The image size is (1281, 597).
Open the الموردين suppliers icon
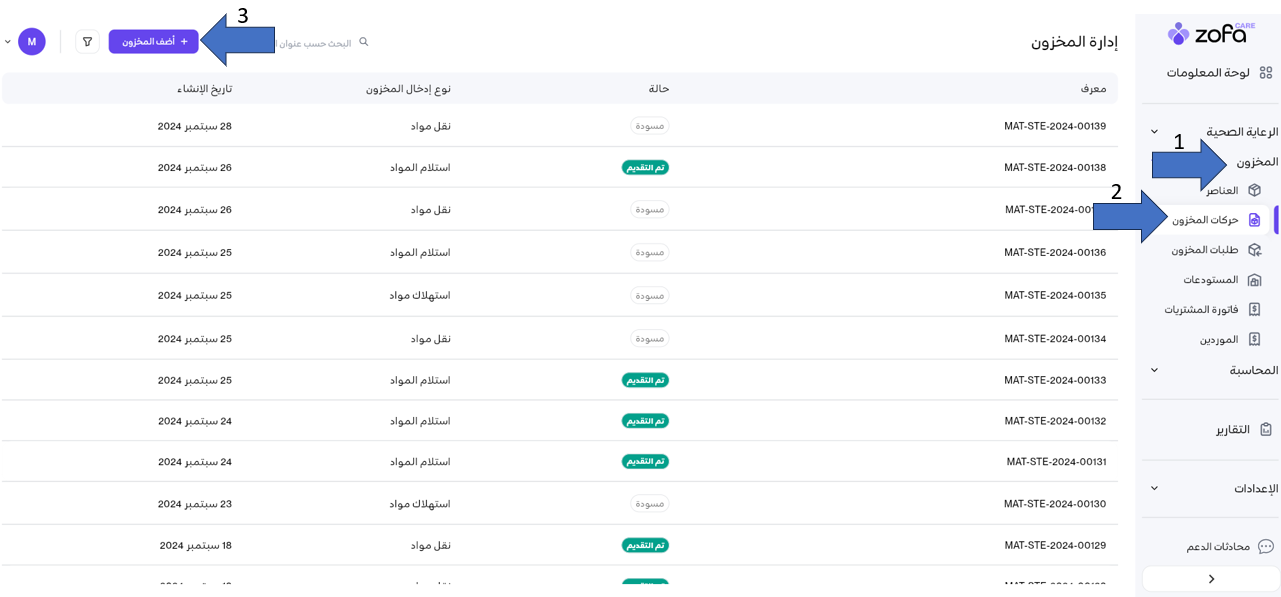pos(1254,340)
